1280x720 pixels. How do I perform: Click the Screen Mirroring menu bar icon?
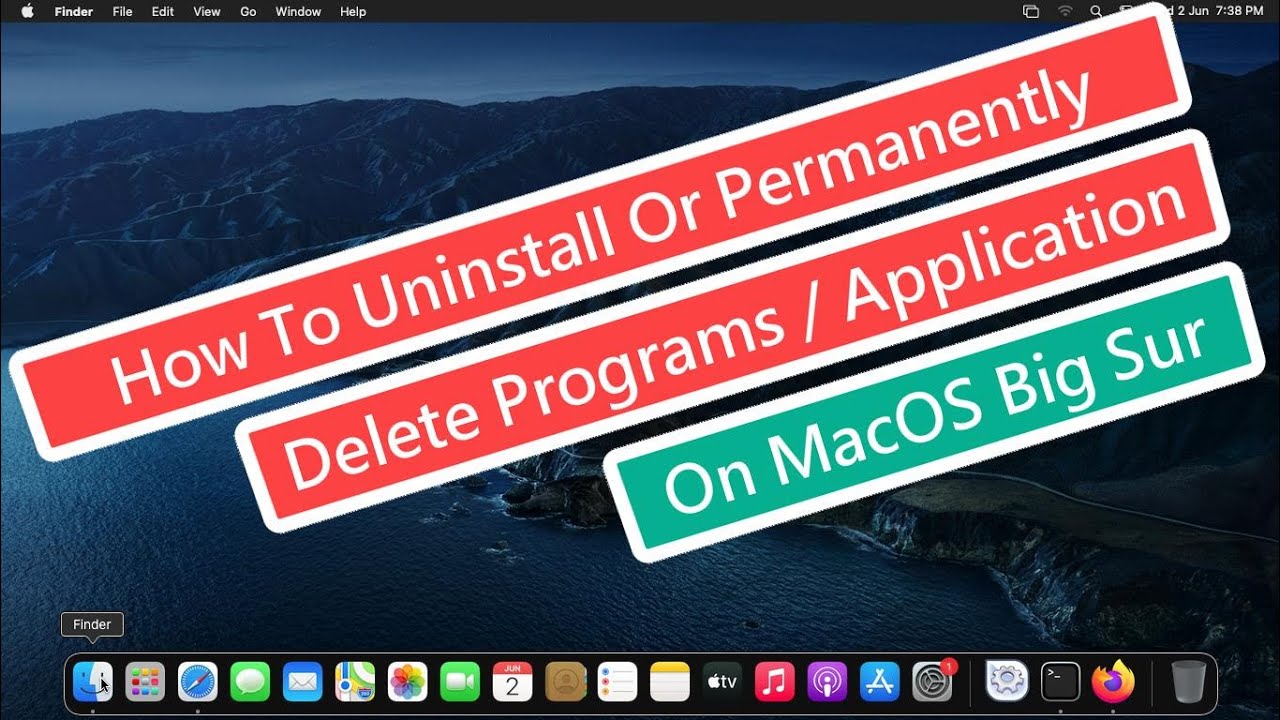[x=1031, y=11]
